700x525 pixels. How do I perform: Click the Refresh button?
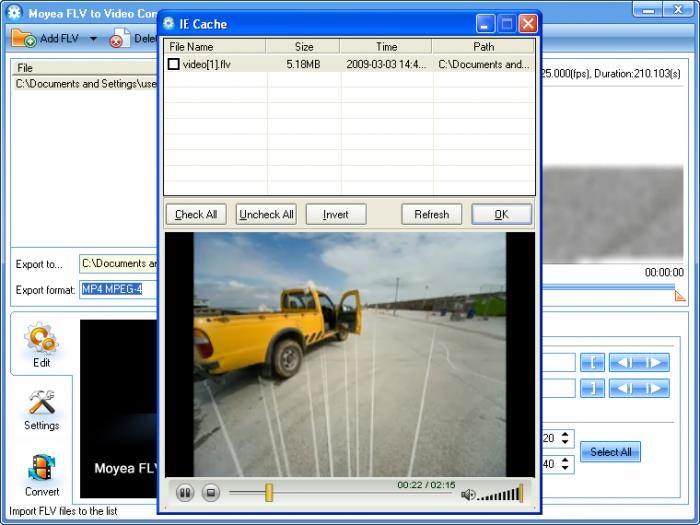432,215
